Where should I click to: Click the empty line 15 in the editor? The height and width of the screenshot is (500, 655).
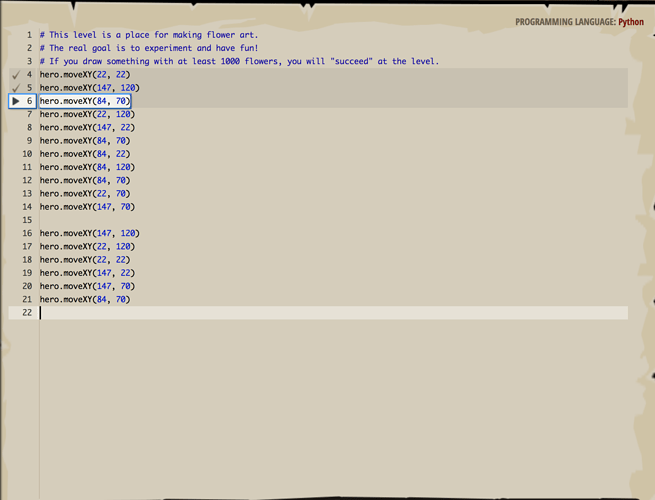pos(333,220)
